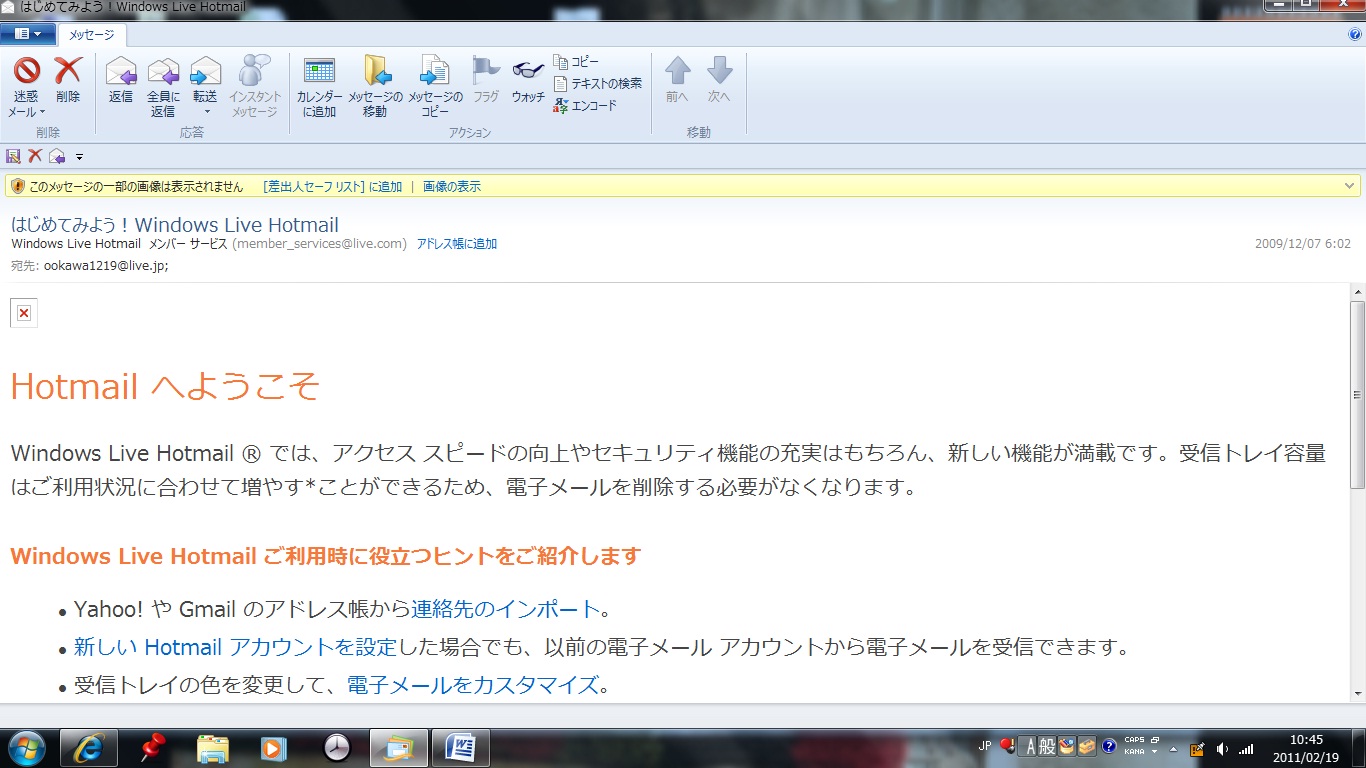
Task: Click network signal tray icon
Action: coord(1246,748)
